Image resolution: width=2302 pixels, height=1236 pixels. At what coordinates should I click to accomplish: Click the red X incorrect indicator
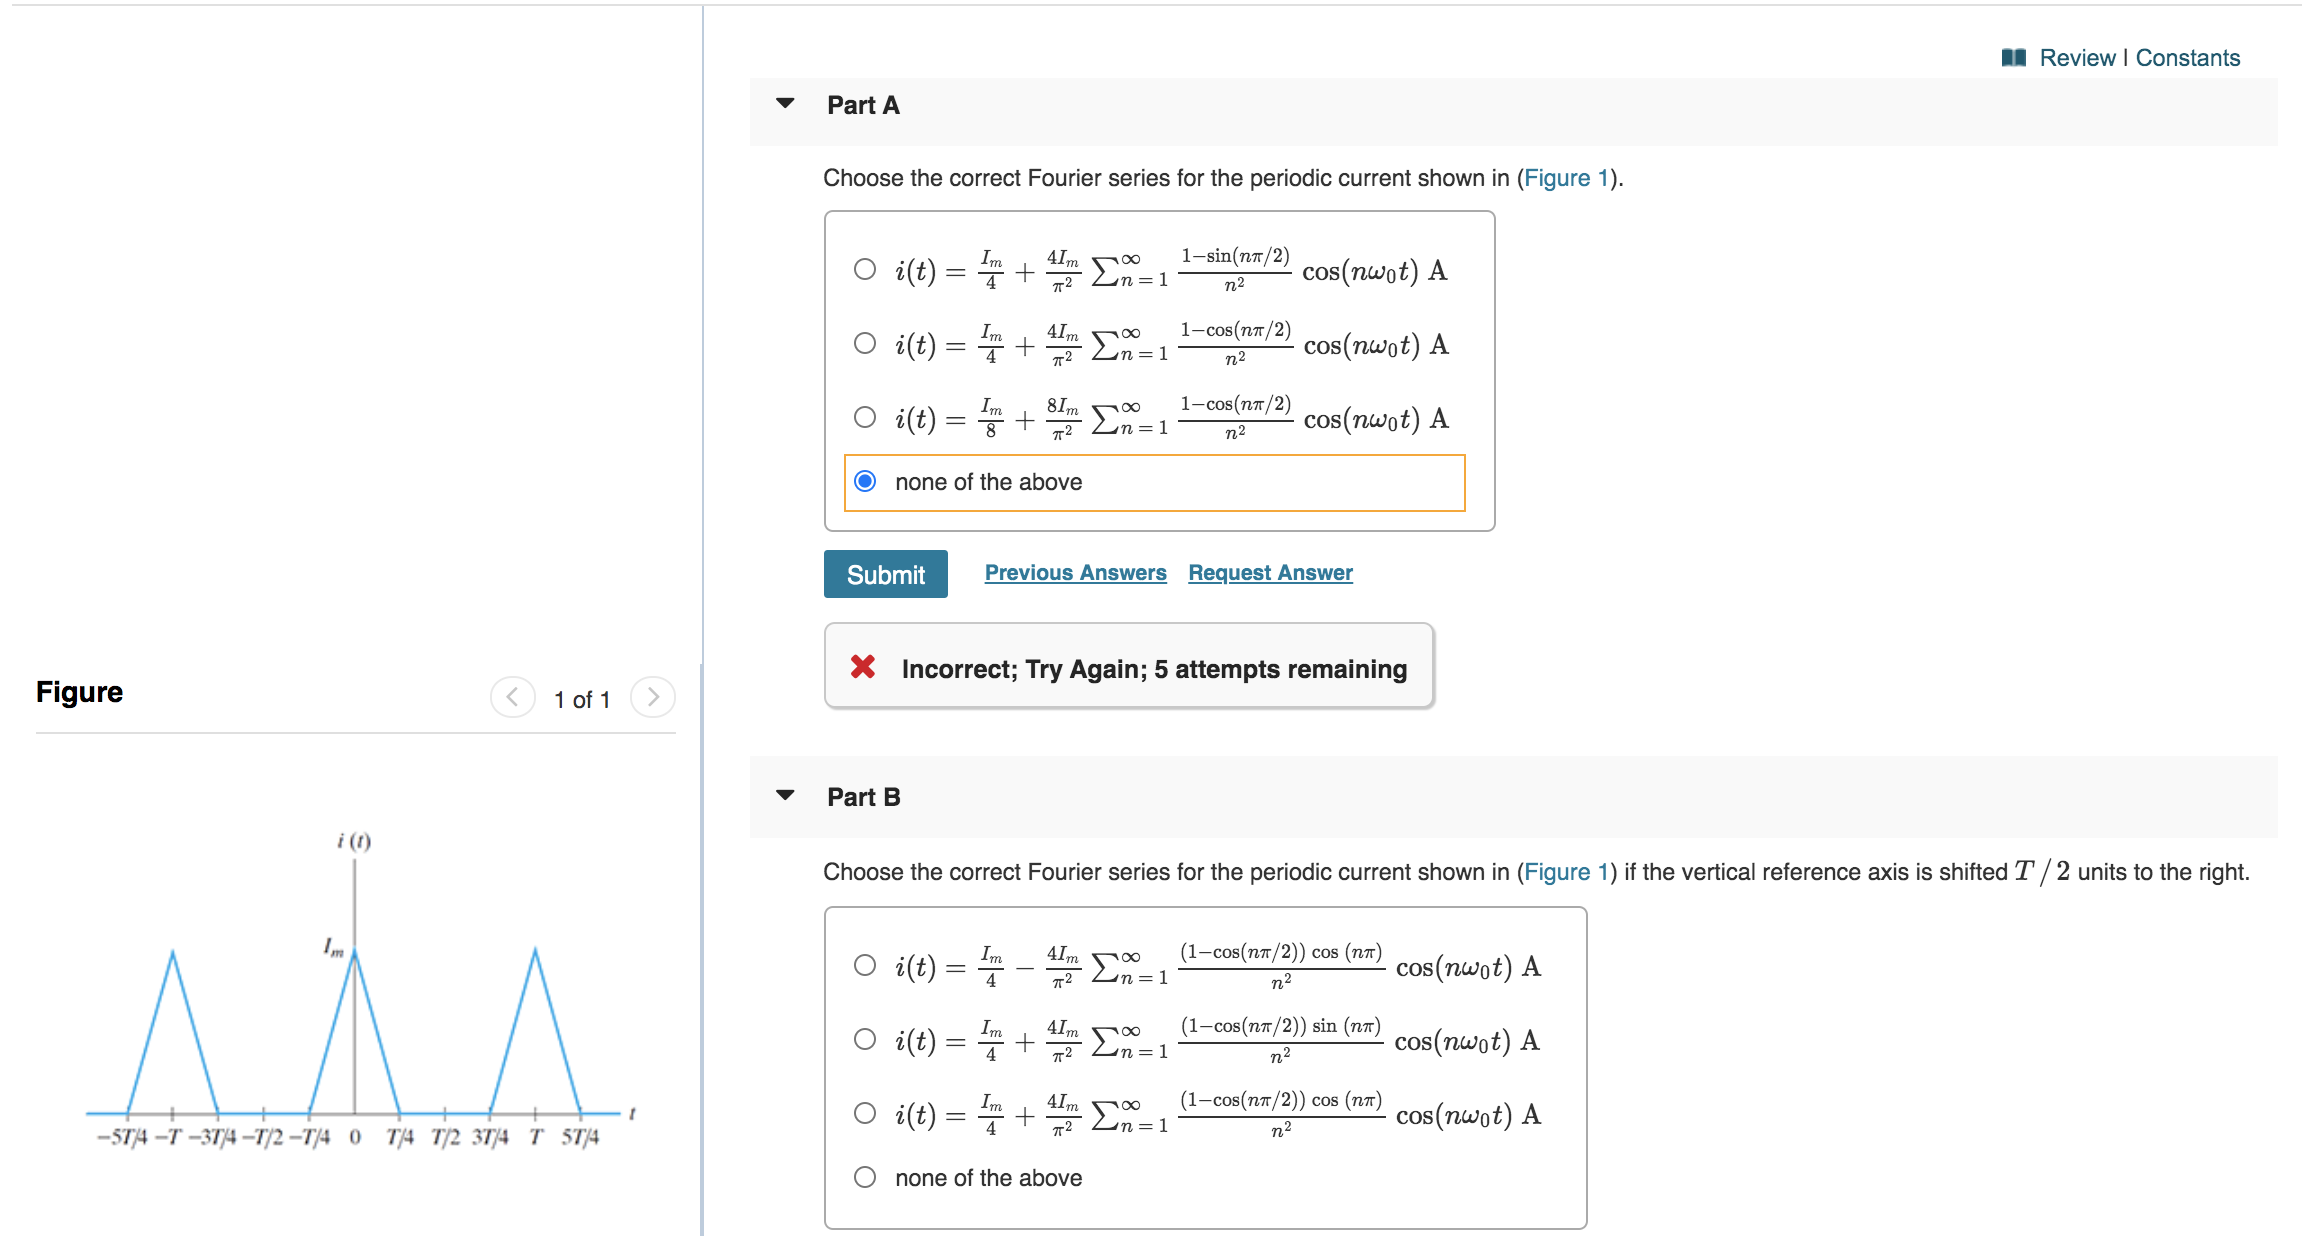pyautogui.click(x=863, y=667)
